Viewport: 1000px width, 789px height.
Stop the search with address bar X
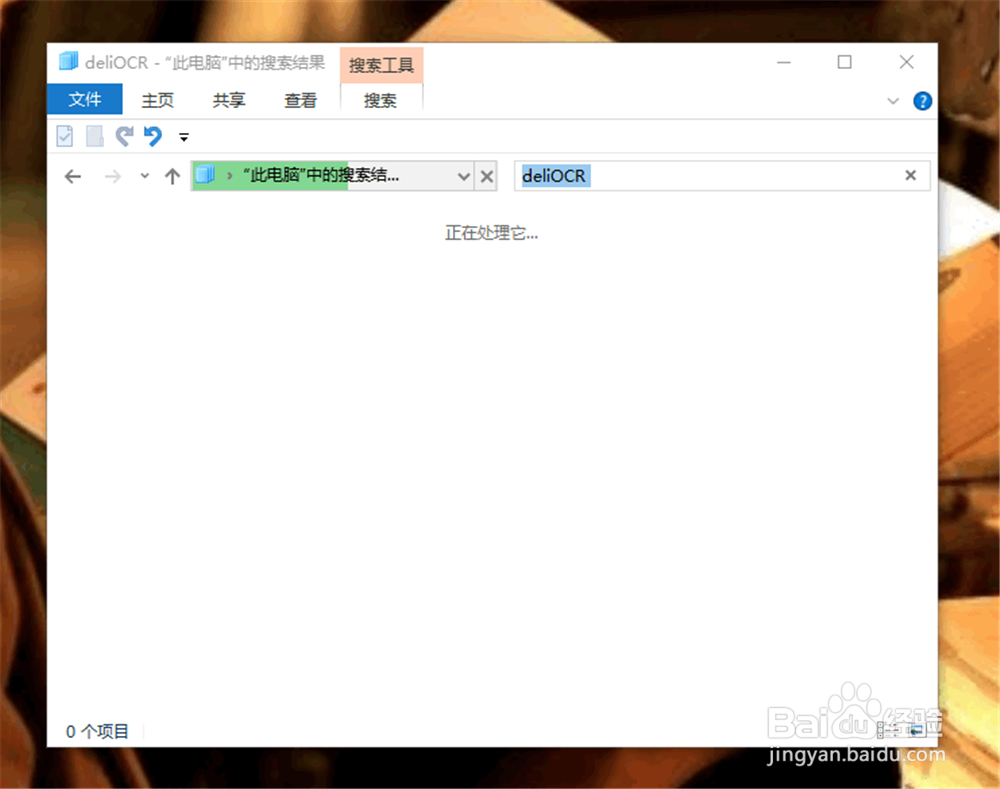(487, 176)
